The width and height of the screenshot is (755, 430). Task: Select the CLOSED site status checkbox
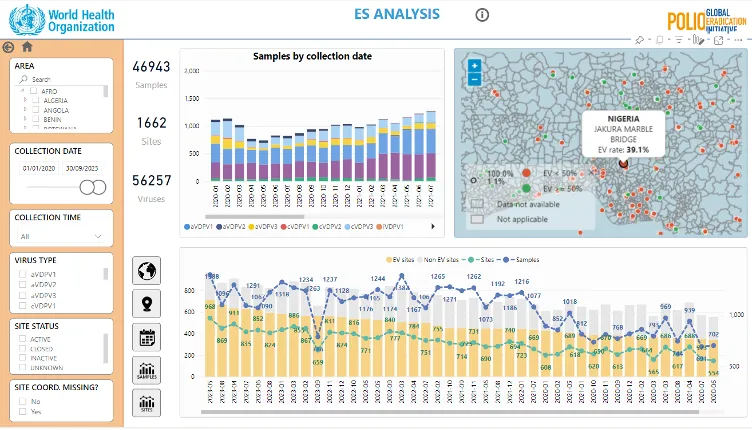pyautogui.click(x=22, y=349)
